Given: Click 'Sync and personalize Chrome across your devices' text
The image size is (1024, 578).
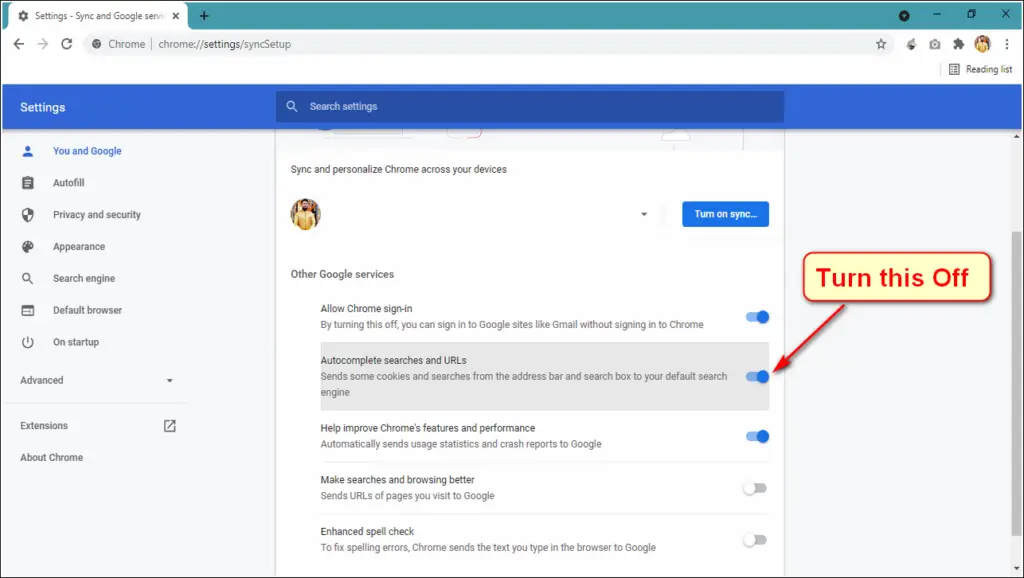Looking at the screenshot, I should pos(398,169).
